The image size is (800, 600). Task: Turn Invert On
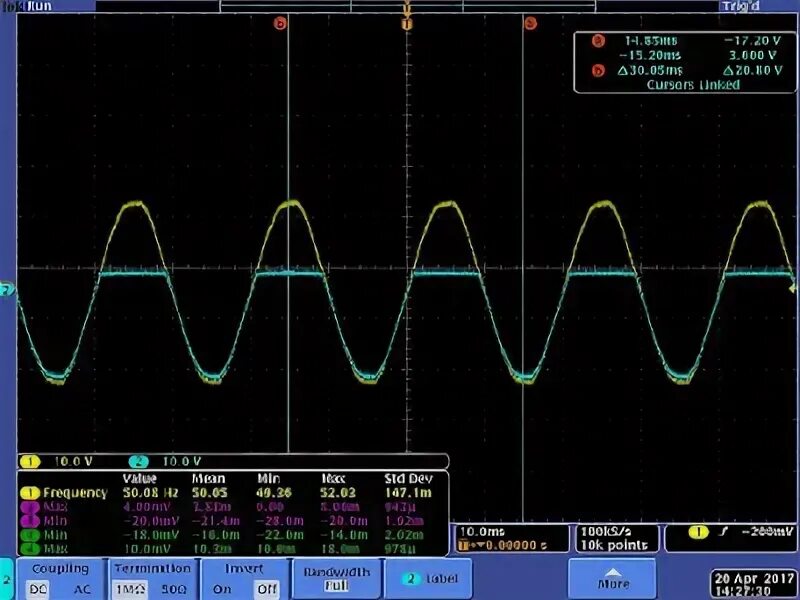tap(222, 589)
